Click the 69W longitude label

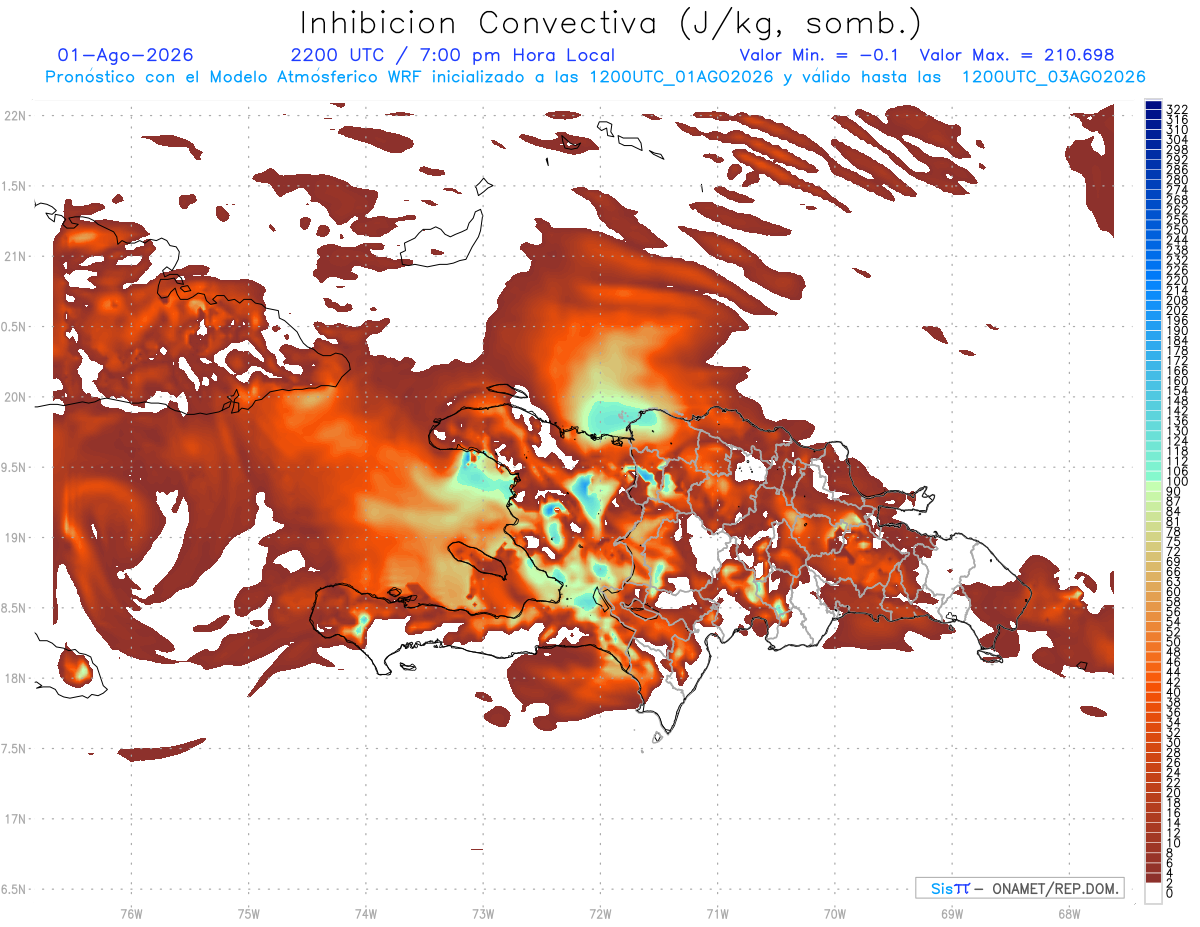point(951,913)
